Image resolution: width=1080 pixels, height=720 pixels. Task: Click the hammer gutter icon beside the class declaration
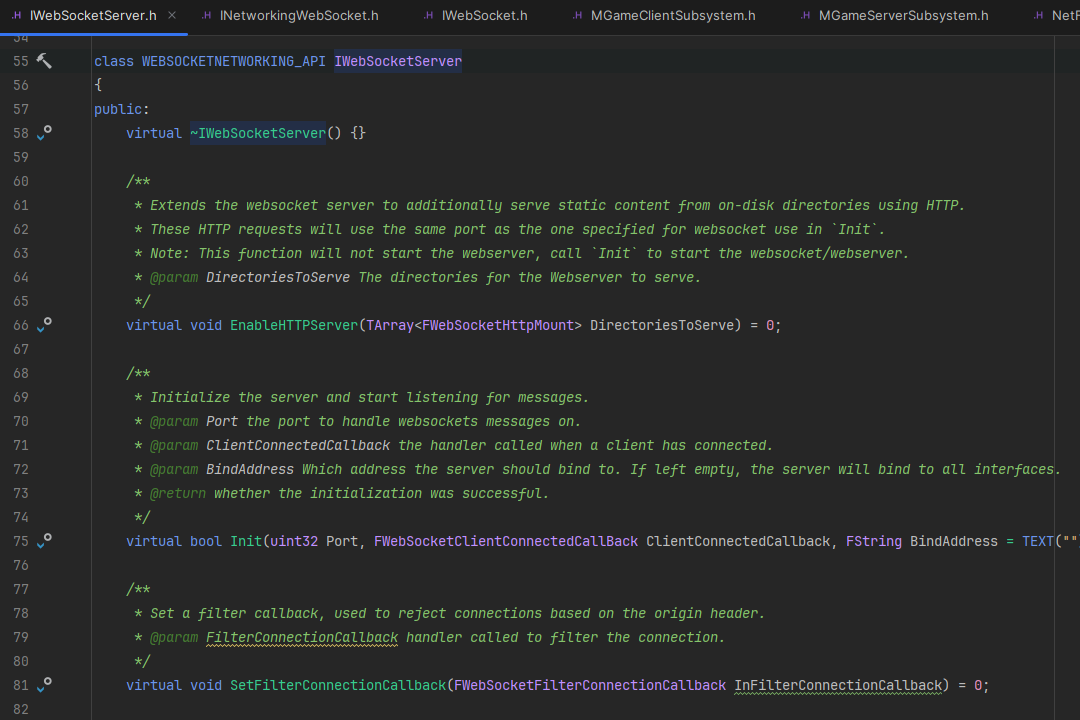42,61
